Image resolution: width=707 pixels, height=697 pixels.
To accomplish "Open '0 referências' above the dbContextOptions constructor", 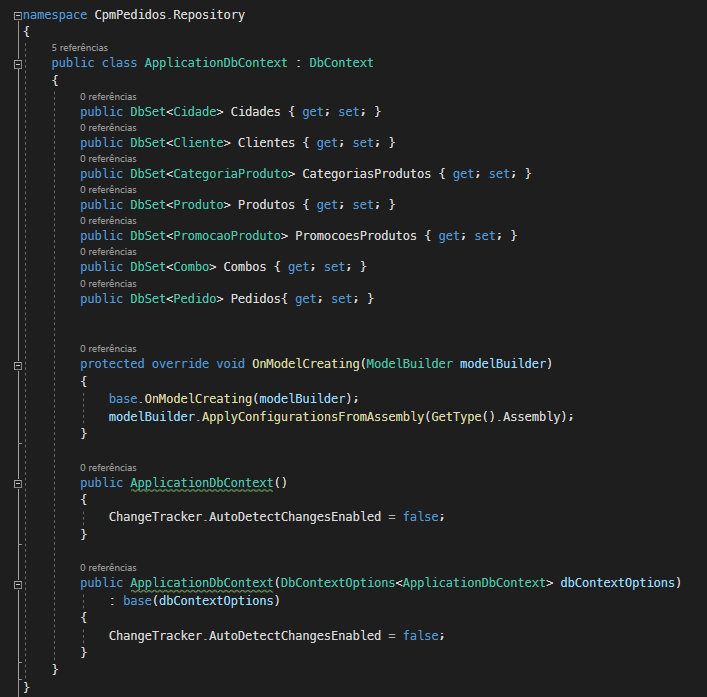I will pos(108,568).
